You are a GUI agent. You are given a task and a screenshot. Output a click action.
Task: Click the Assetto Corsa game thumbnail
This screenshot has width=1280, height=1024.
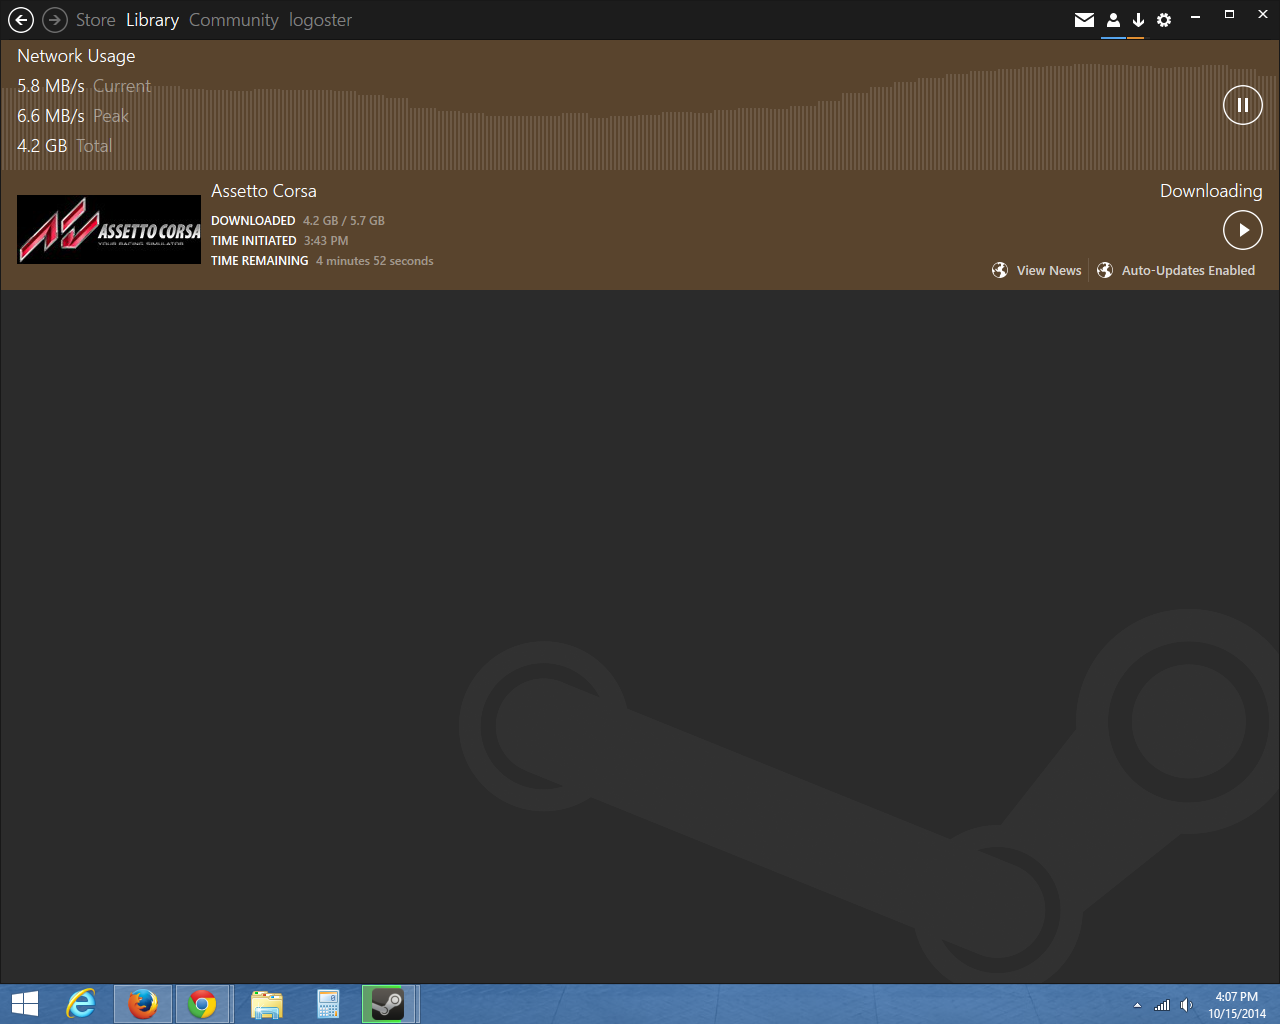(x=109, y=229)
